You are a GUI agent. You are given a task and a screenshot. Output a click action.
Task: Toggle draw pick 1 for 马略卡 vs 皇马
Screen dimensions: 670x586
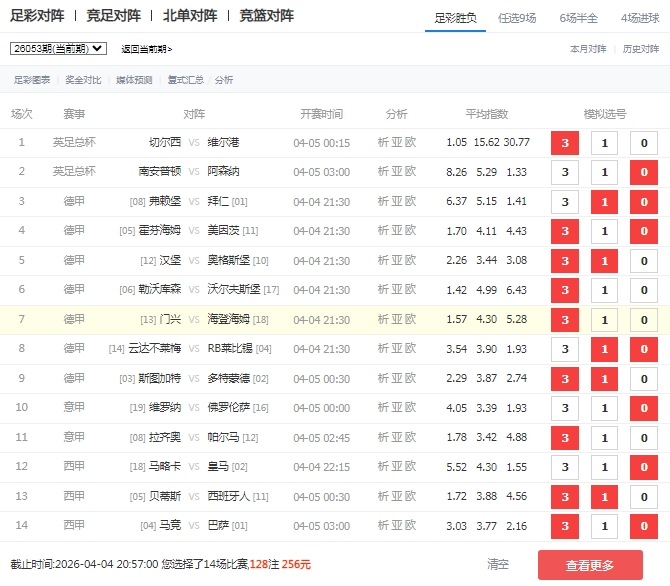(604, 467)
